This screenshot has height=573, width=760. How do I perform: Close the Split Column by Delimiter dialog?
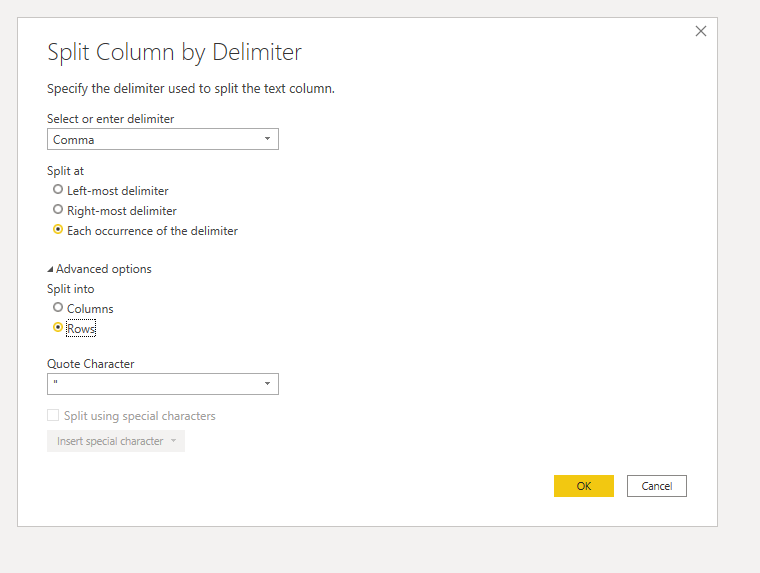700,32
